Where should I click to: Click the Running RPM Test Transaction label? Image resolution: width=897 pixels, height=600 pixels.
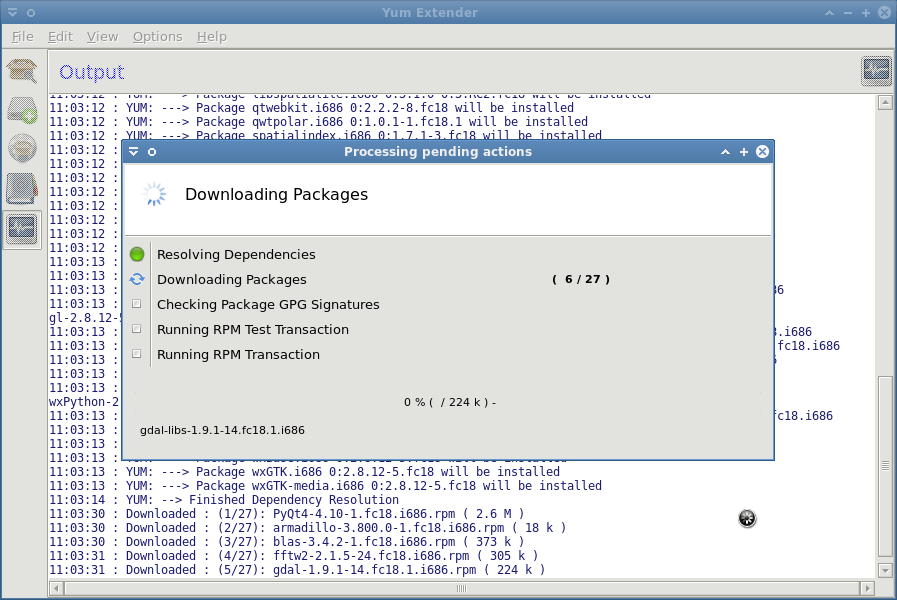pyautogui.click(x=253, y=329)
